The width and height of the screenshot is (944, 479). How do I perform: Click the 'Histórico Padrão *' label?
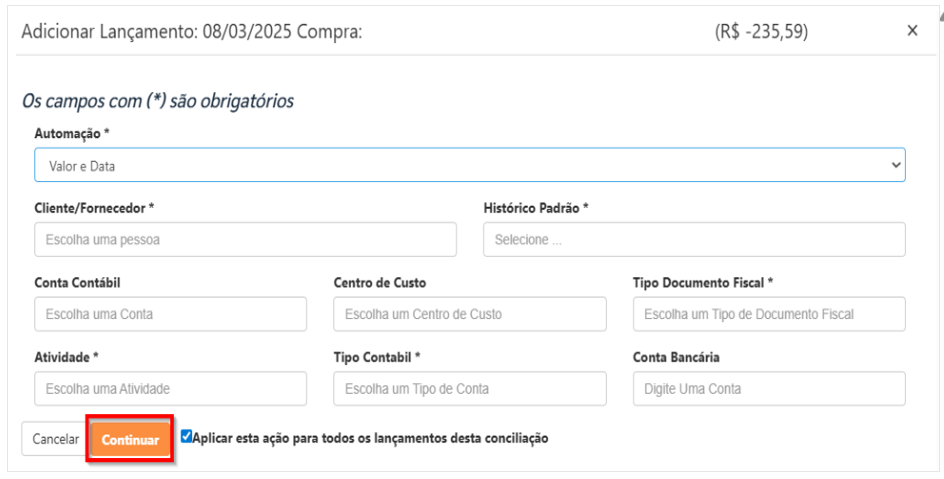pos(536,208)
